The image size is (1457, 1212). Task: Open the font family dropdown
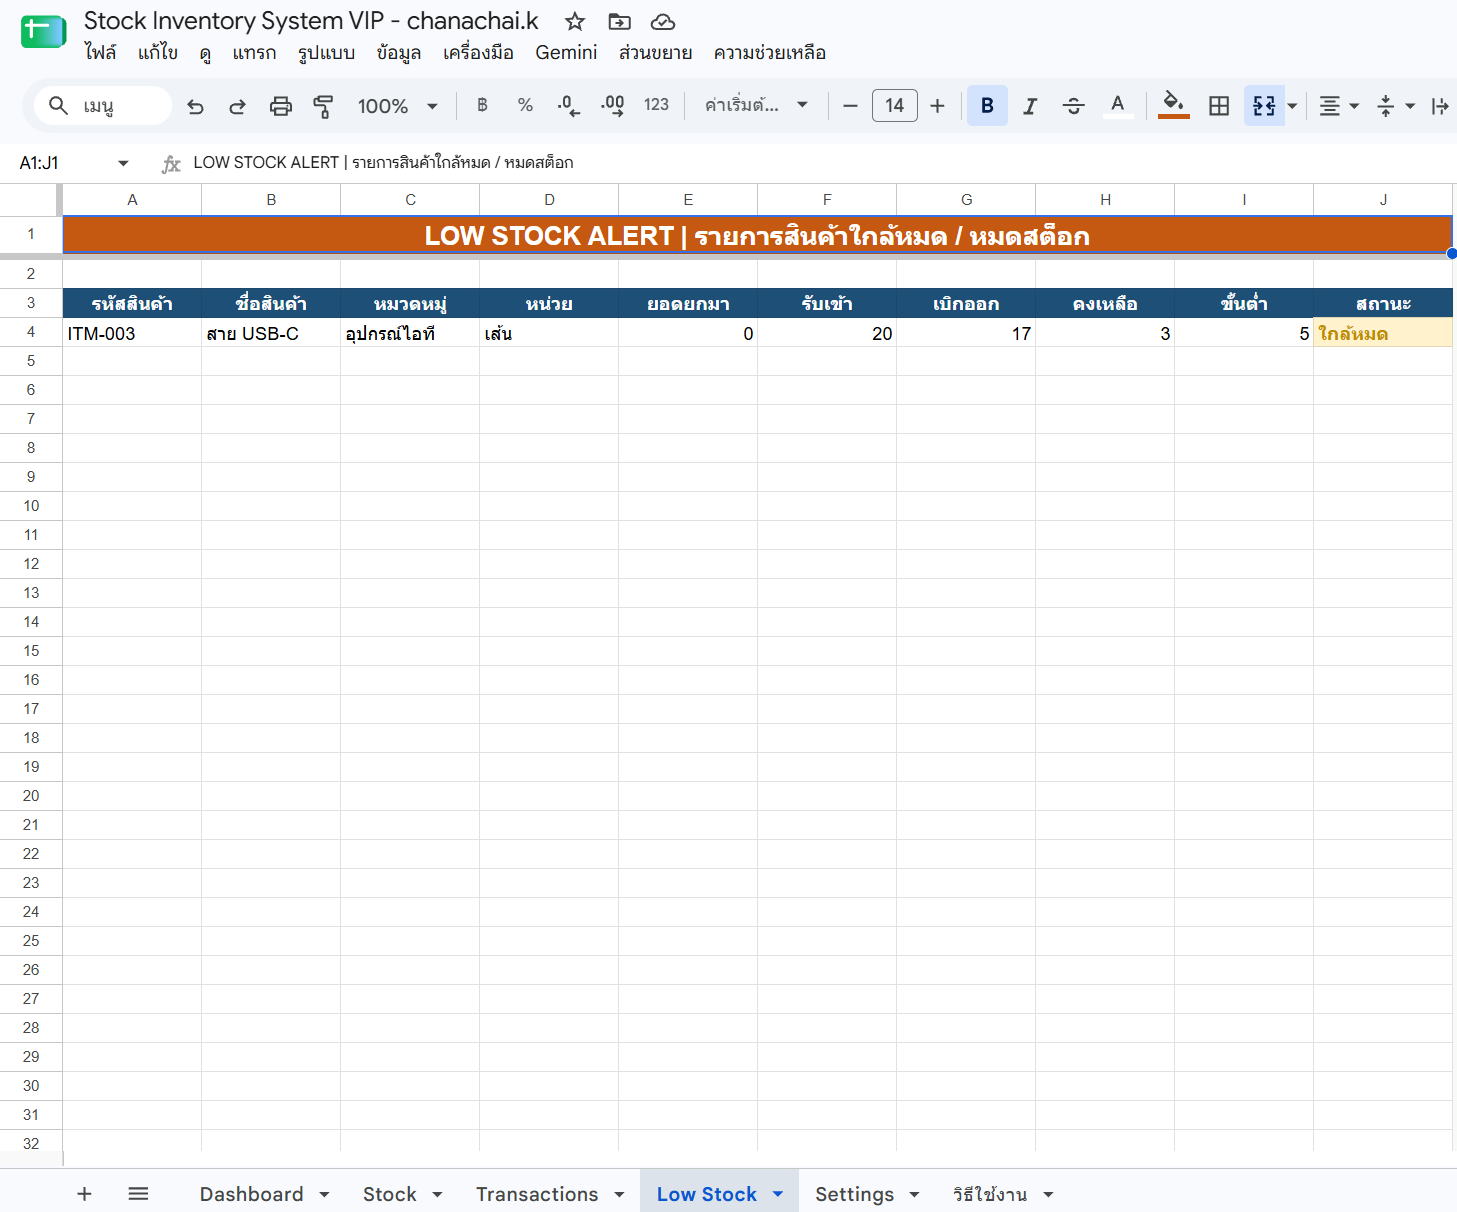756,105
